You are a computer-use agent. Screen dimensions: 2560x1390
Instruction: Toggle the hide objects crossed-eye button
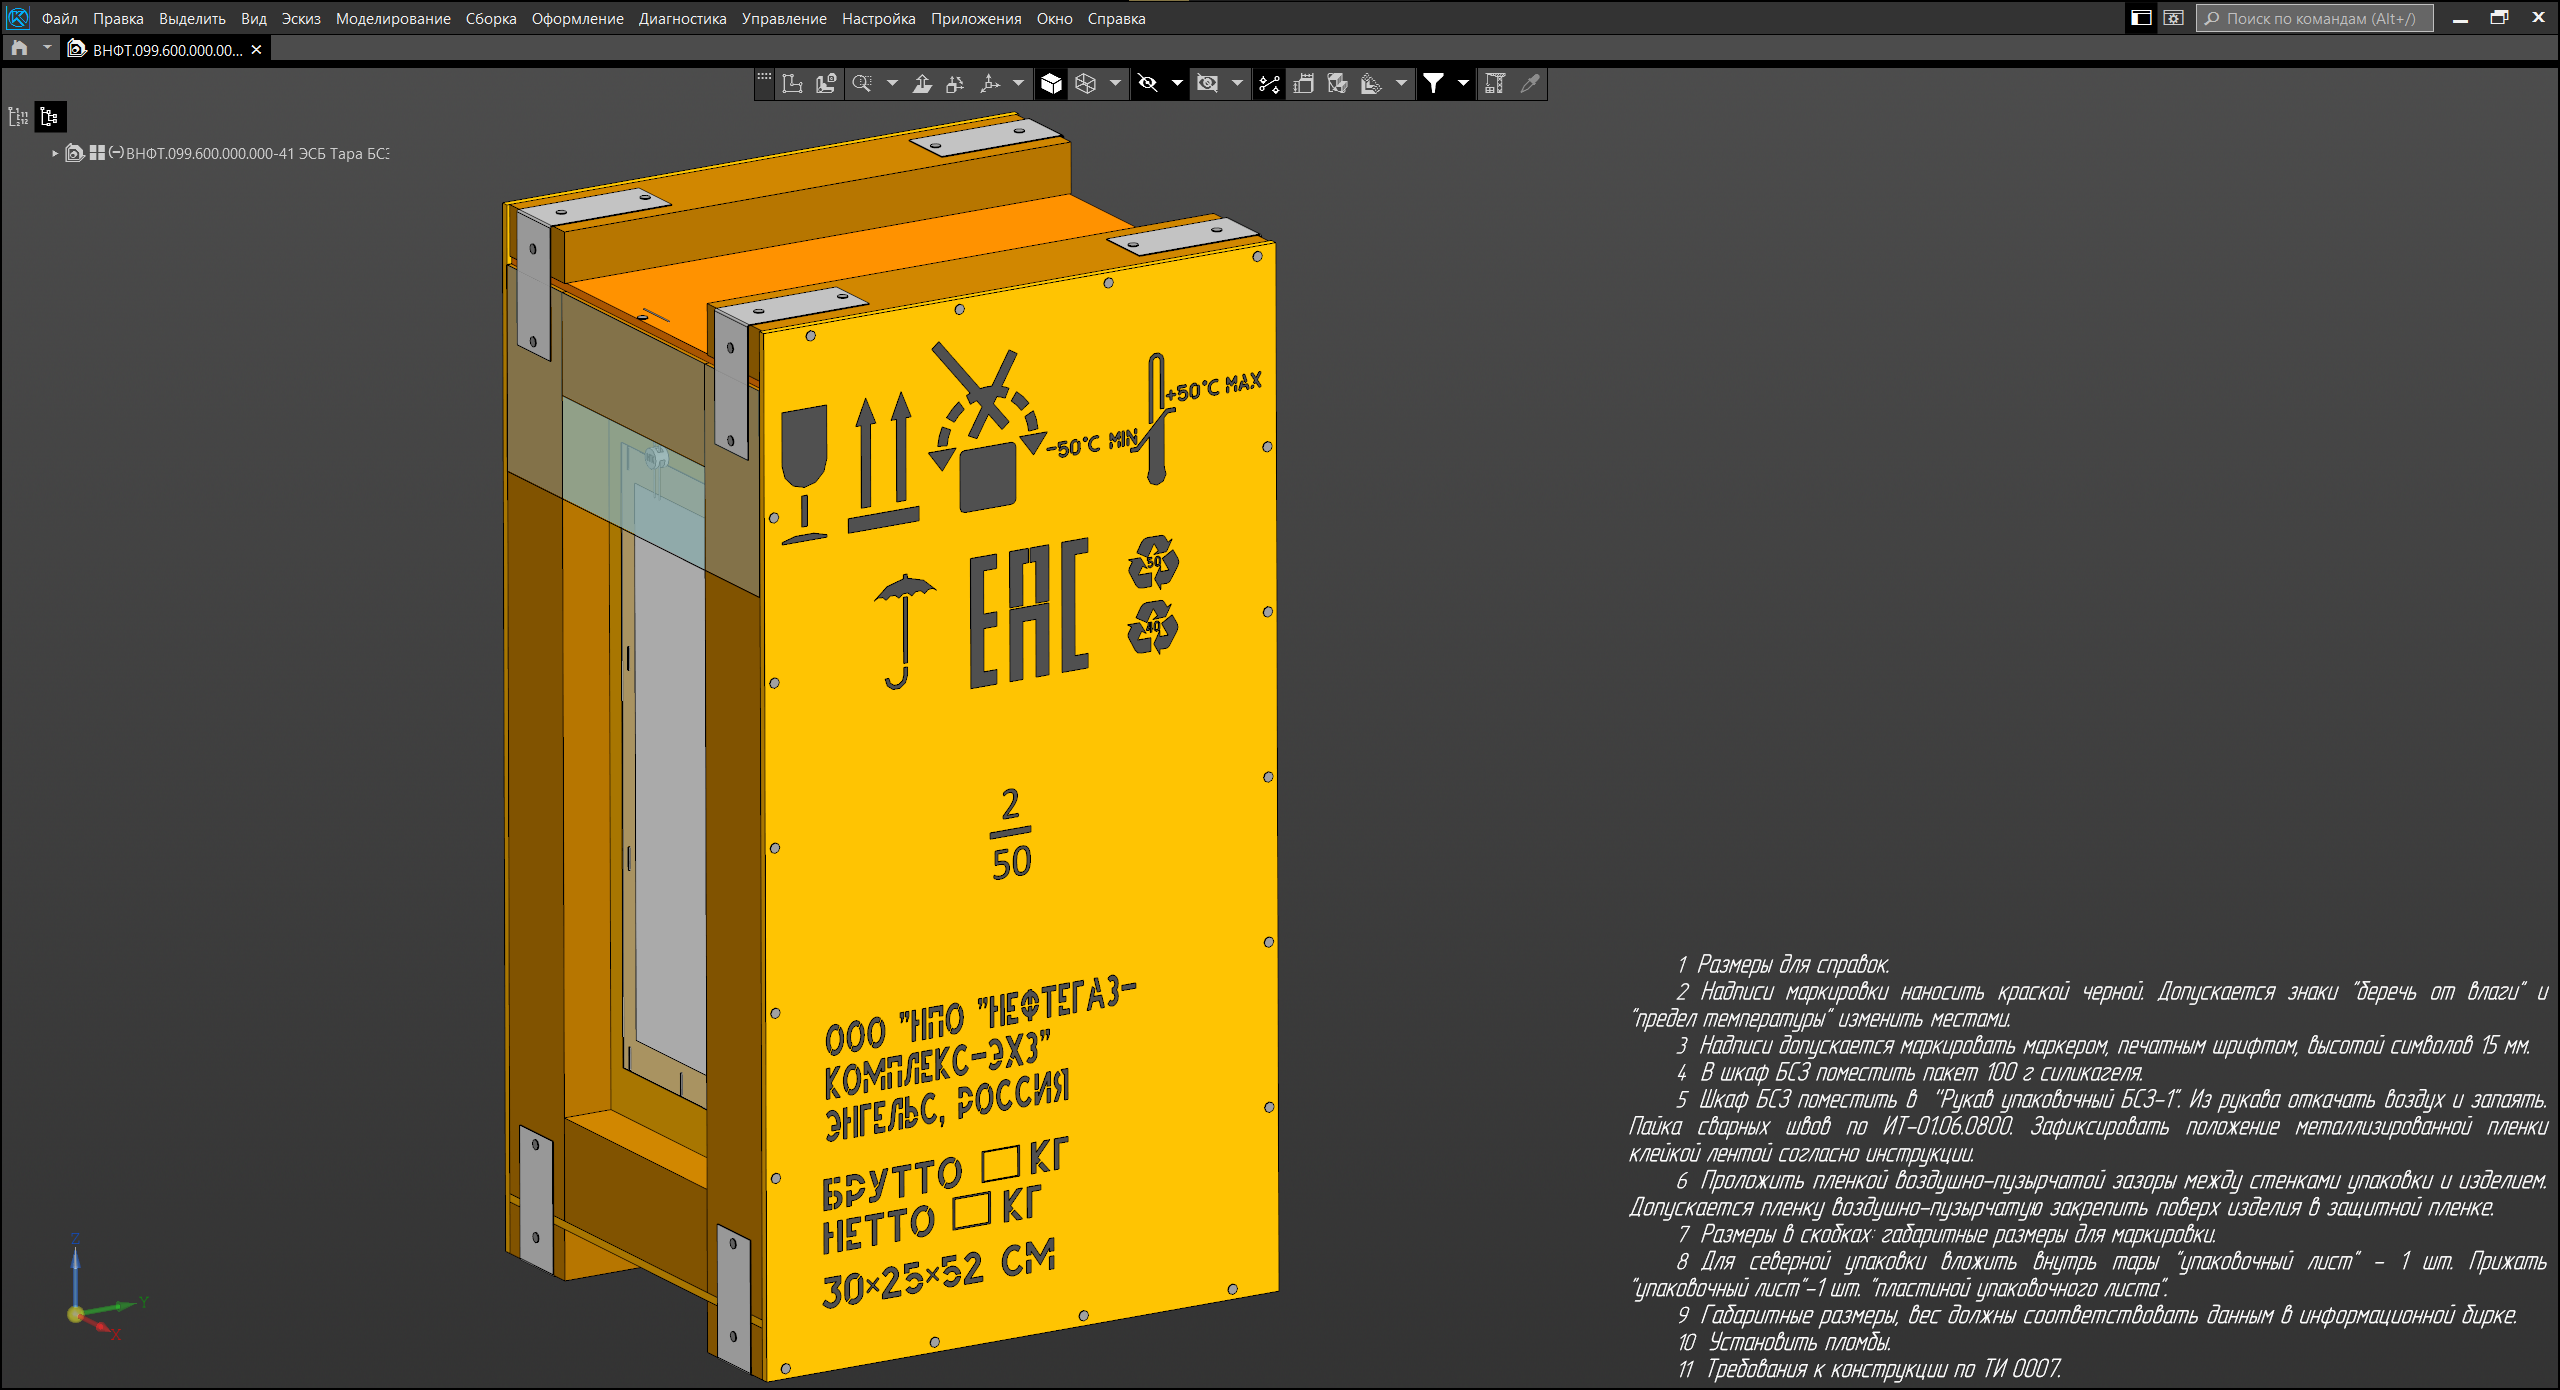click(x=1148, y=84)
